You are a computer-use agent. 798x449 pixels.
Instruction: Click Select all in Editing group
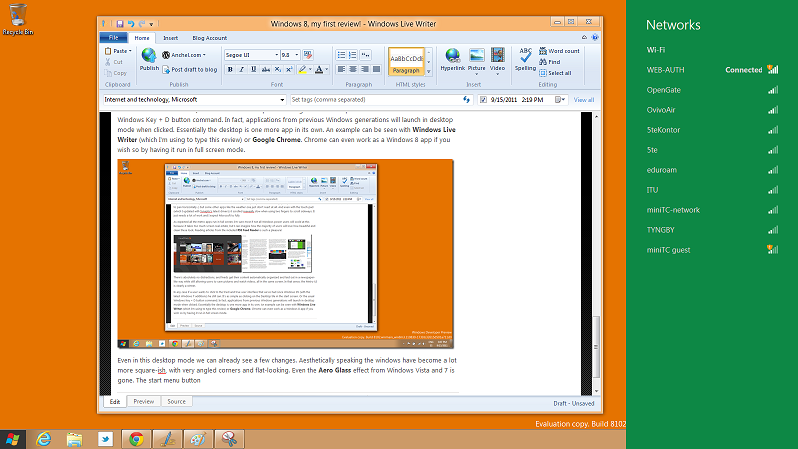(555, 73)
